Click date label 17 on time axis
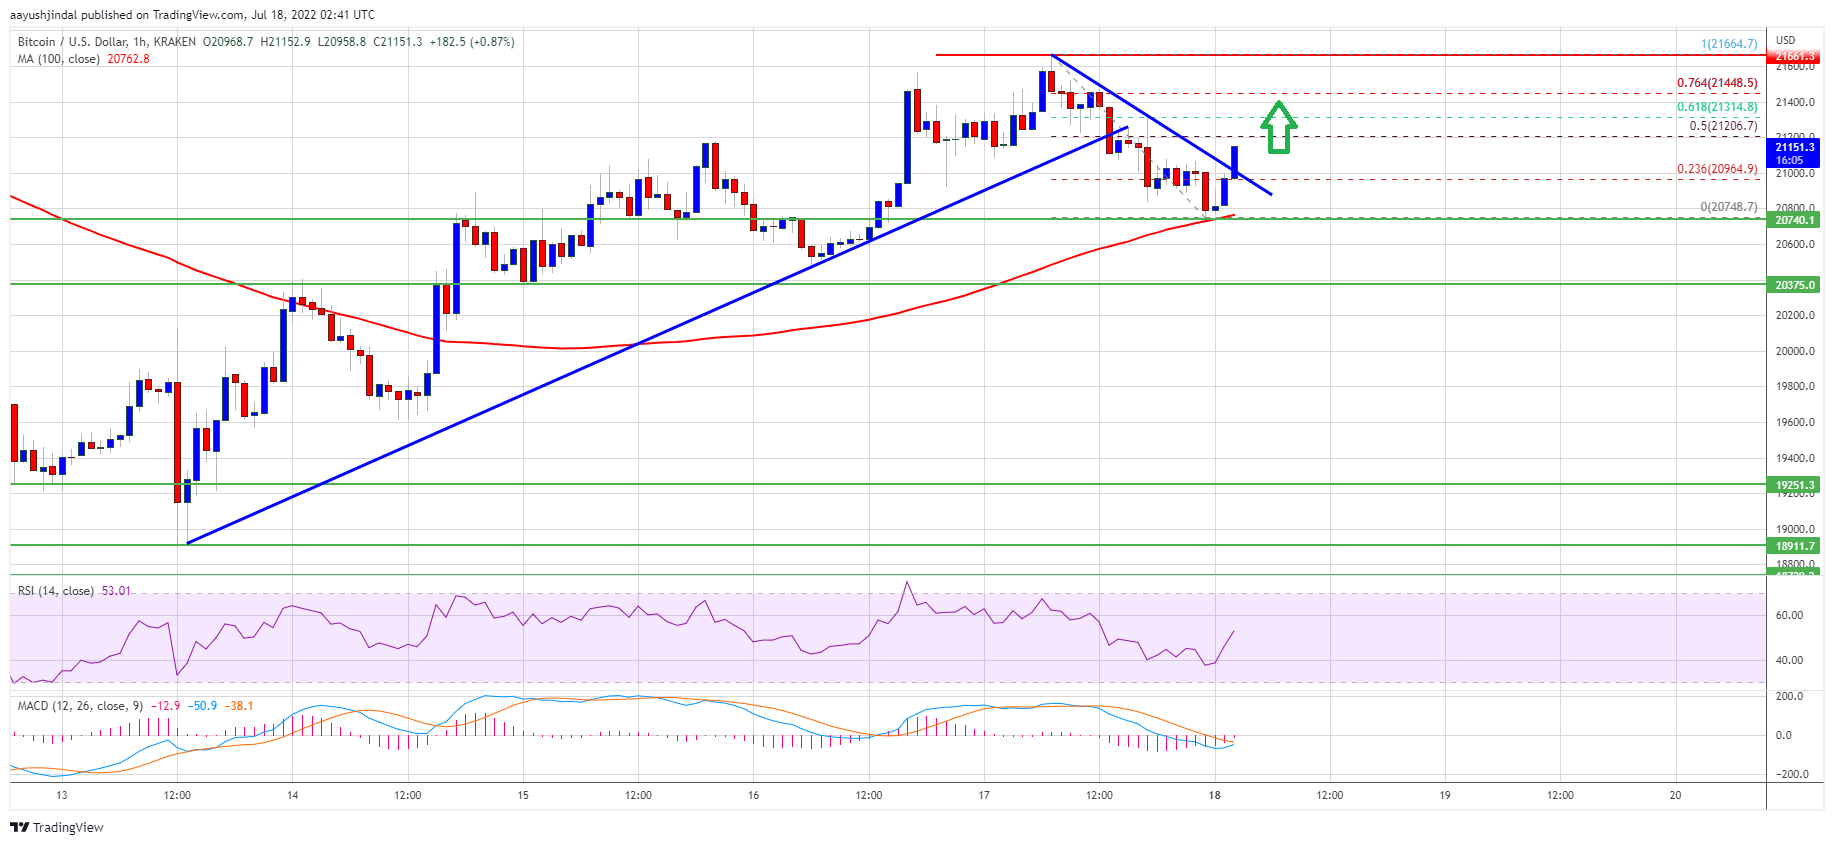Viewport: 1834px width, 845px height. point(984,795)
